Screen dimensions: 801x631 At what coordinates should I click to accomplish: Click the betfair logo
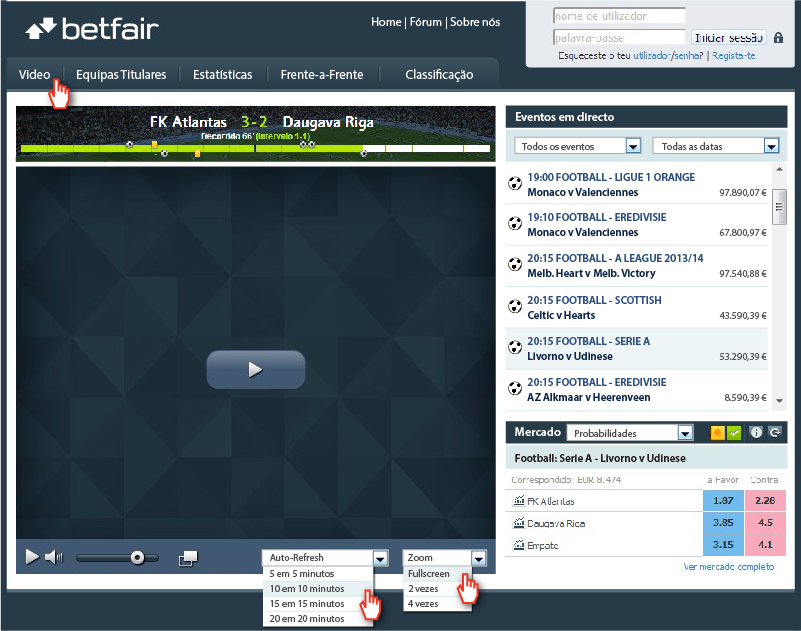coord(92,29)
